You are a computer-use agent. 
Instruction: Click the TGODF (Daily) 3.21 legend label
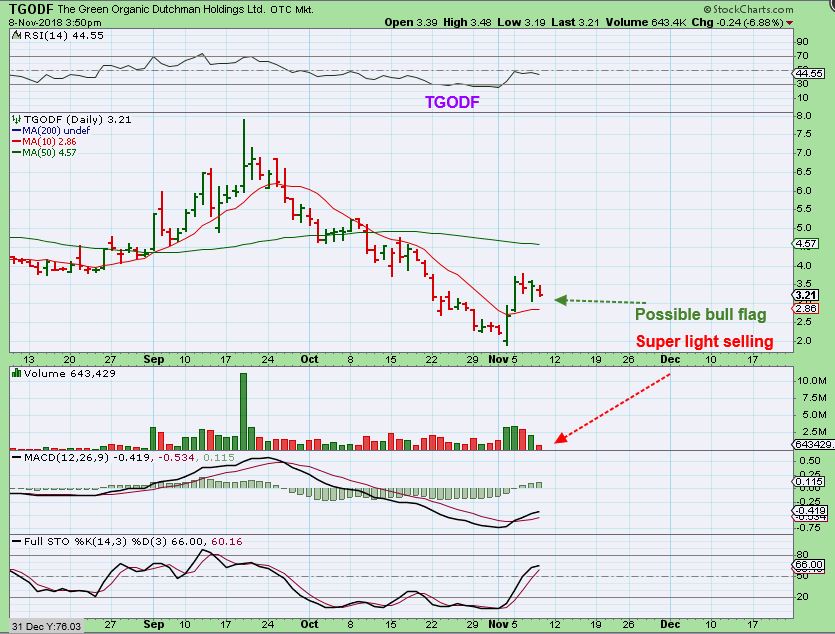click(77, 119)
